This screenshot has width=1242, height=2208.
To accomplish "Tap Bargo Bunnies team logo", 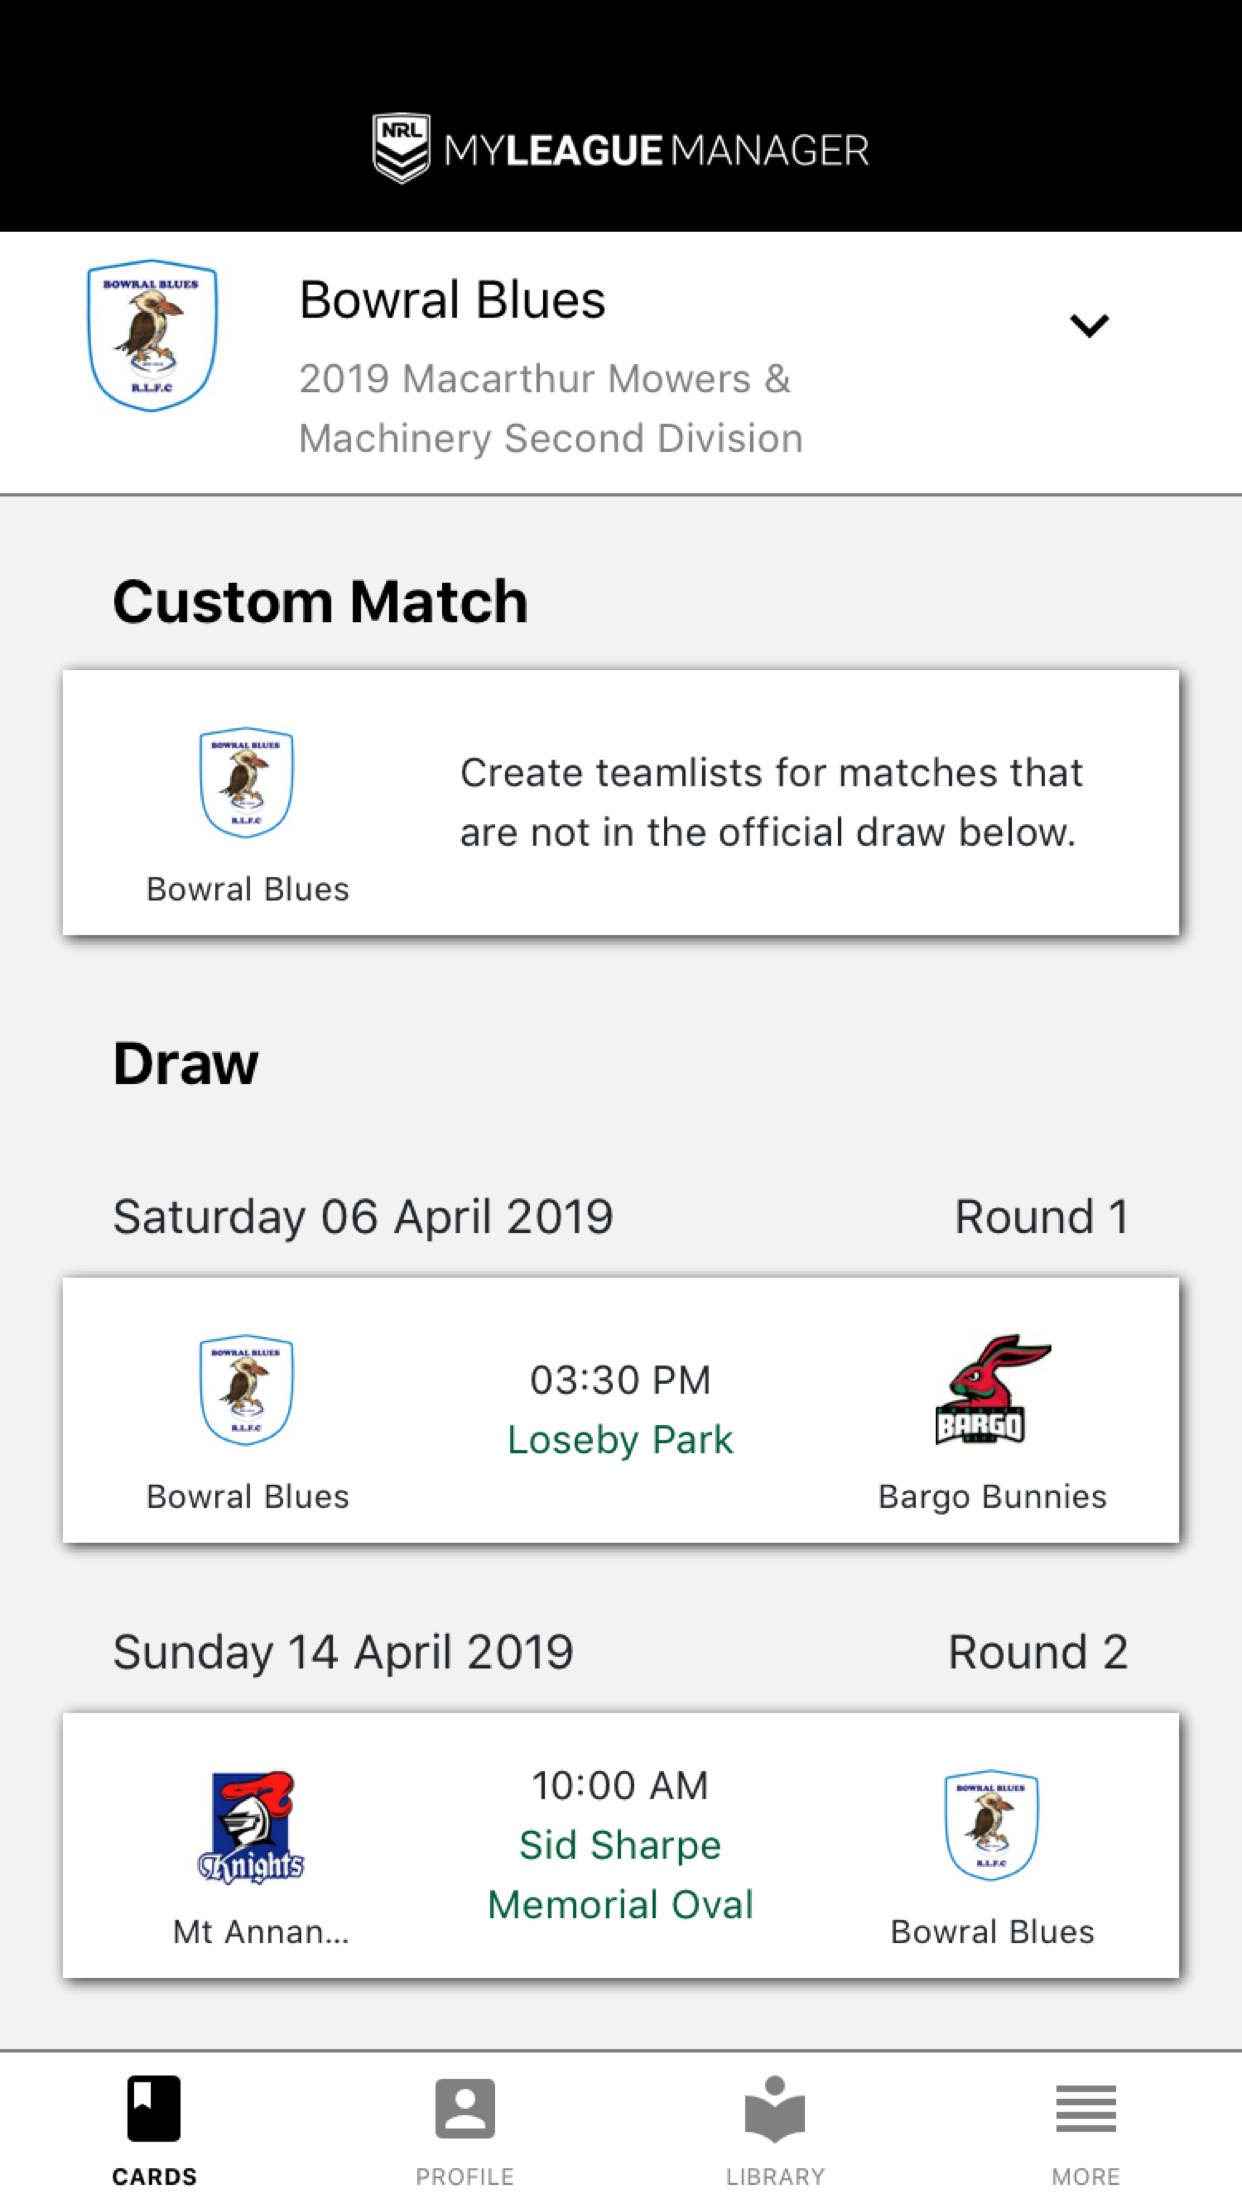I will point(991,1390).
